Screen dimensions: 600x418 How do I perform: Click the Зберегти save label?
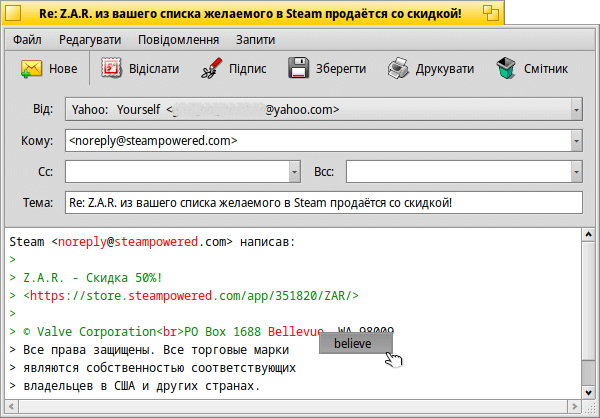(341, 69)
